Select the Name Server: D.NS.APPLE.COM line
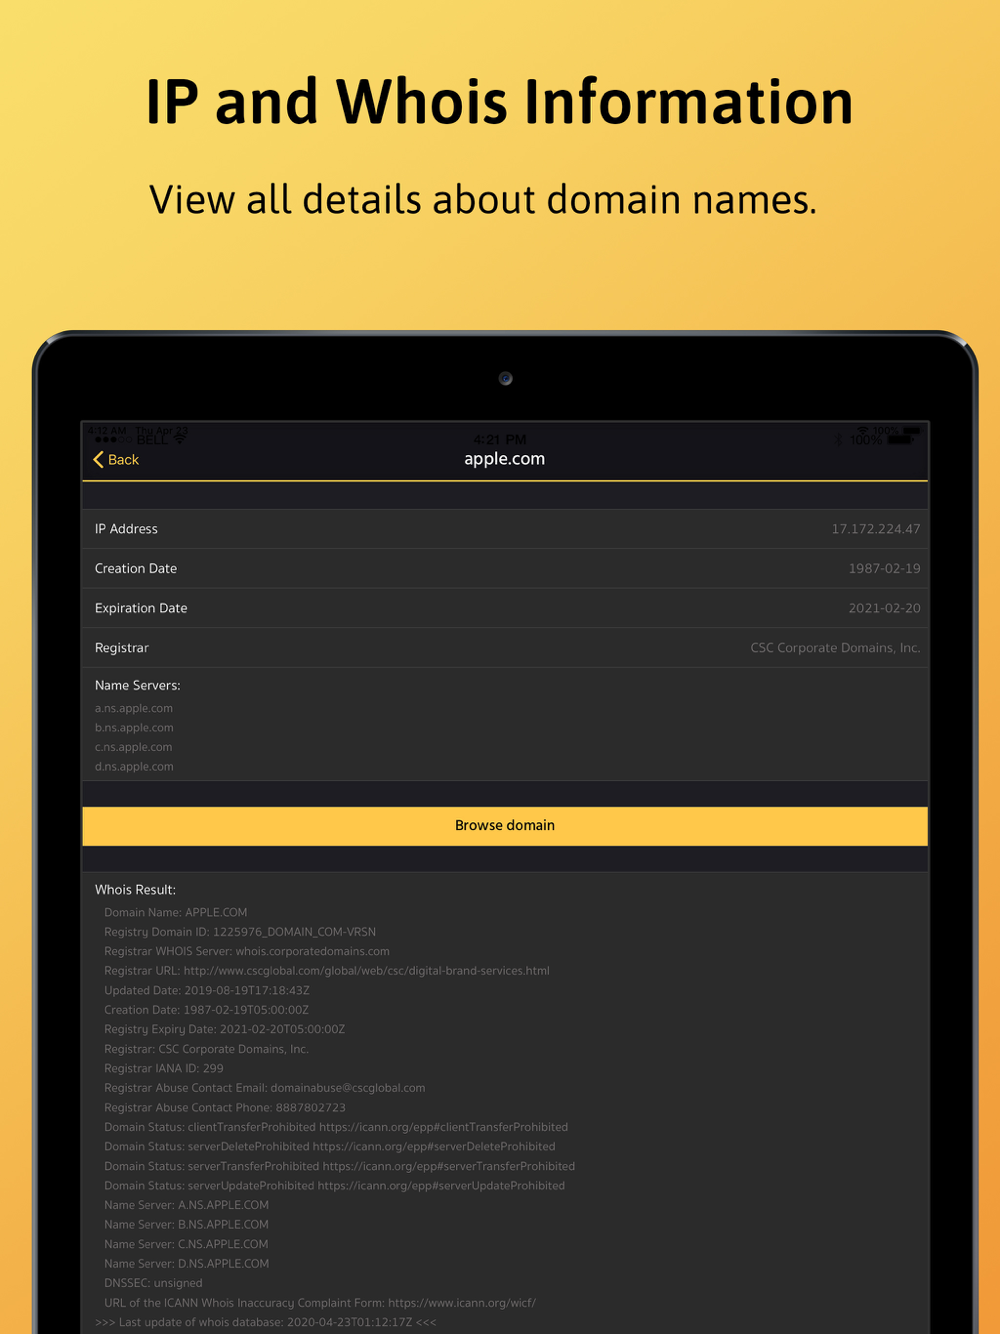Image resolution: width=1000 pixels, height=1334 pixels. pyautogui.click(x=187, y=1264)
